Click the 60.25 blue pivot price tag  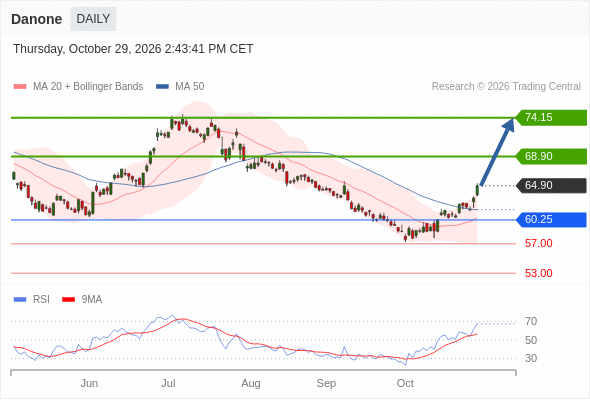click(x=551, y=219)
